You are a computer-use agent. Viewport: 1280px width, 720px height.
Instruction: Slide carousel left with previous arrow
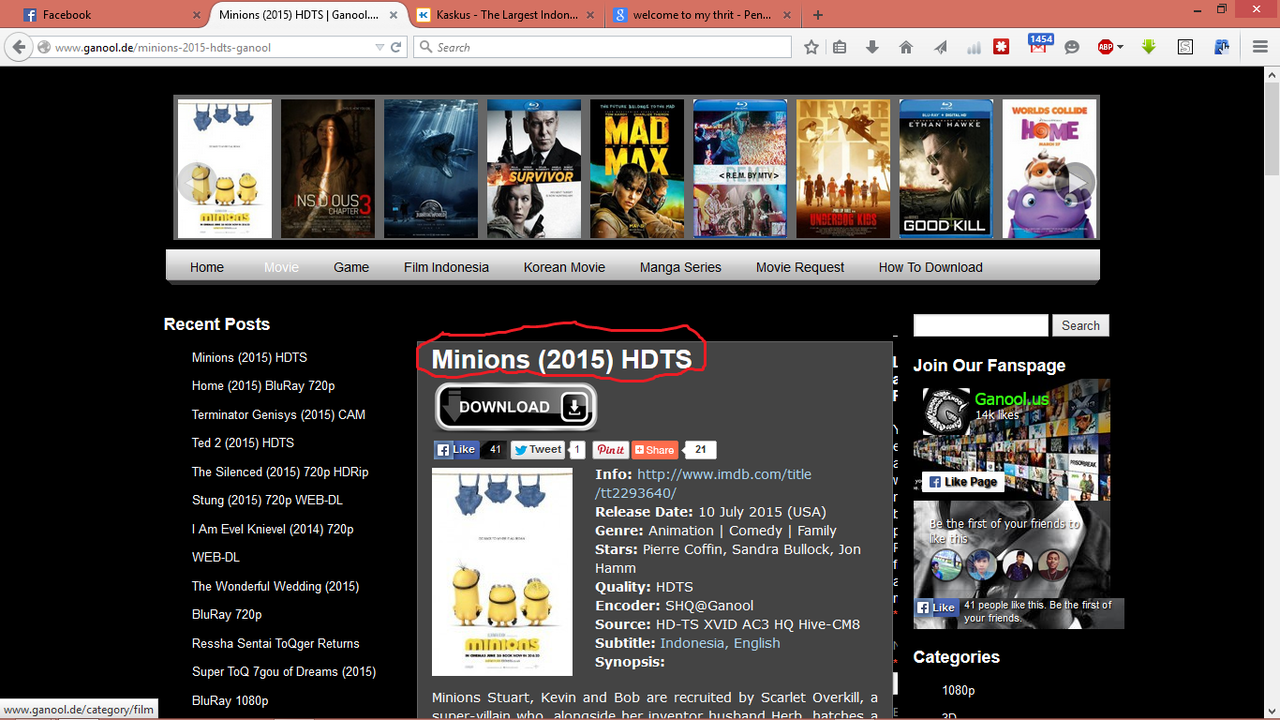pyautogui.click(x=196, y=182)
